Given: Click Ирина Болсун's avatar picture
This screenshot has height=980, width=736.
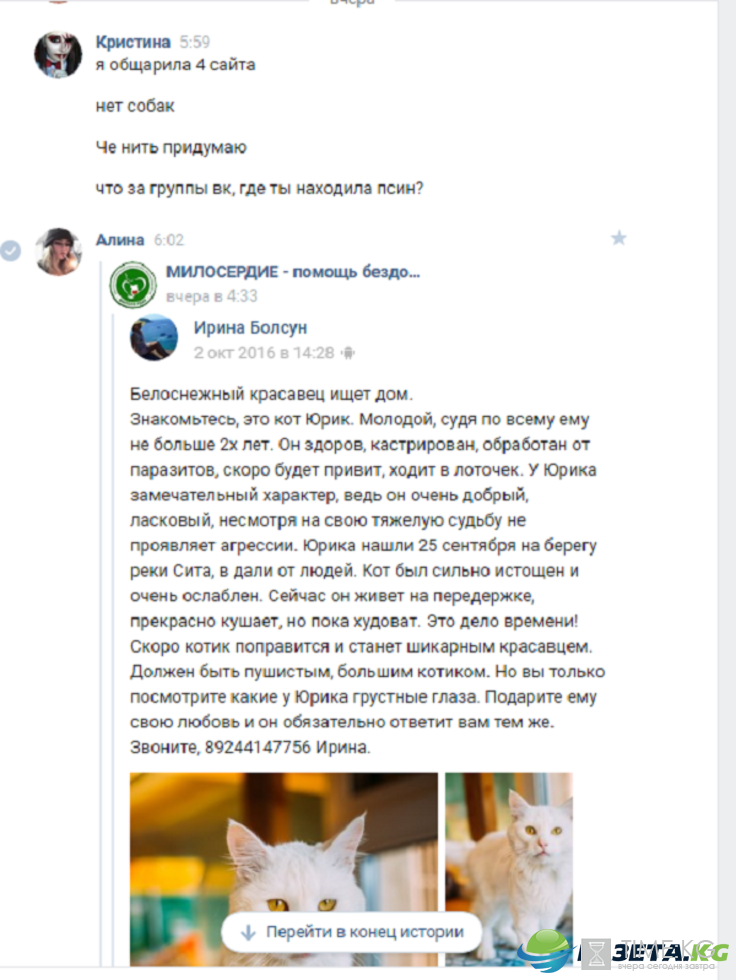Looking at the screenshot, I should (154, 338).
